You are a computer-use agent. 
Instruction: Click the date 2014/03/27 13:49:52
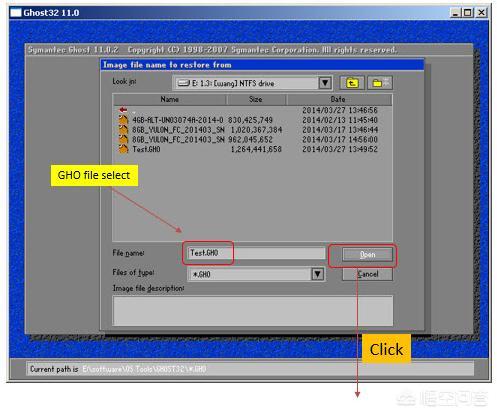pyautogui.click(x=340, y=149)
